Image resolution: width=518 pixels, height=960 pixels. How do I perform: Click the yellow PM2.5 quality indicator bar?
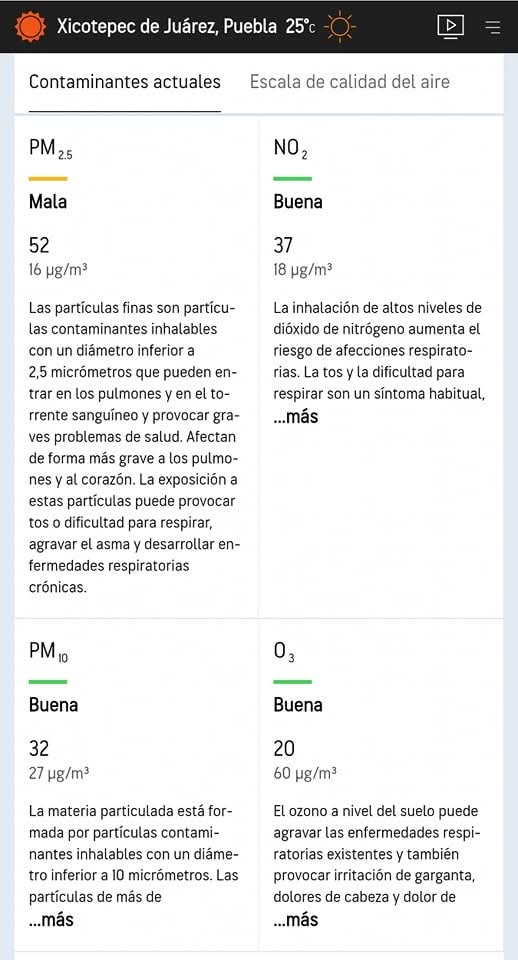click(x=48, y=179)
